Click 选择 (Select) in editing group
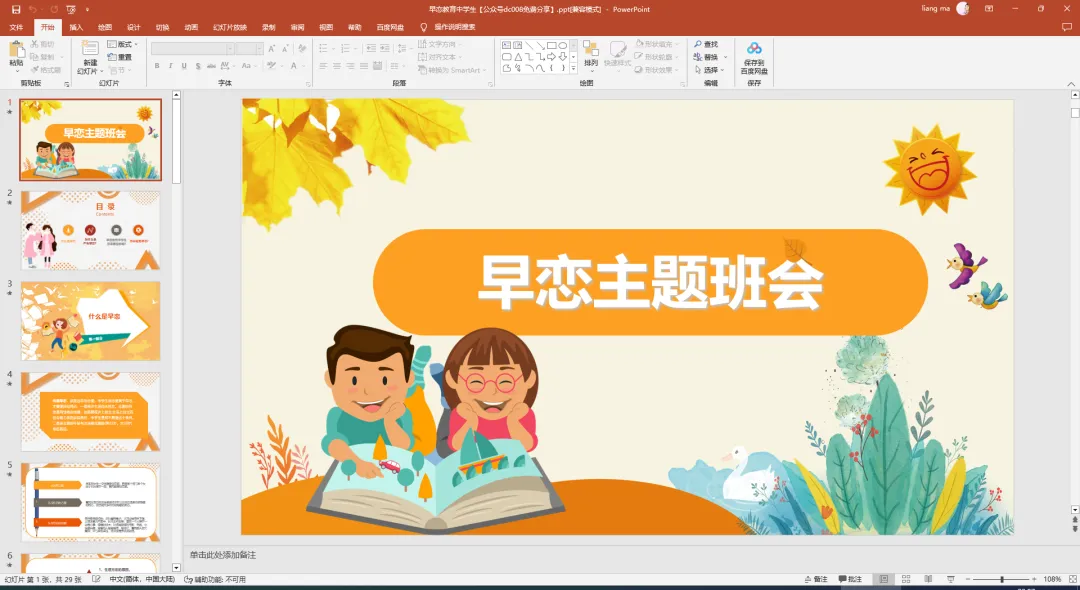This screenshot has height=590, width=1080. 709,70
